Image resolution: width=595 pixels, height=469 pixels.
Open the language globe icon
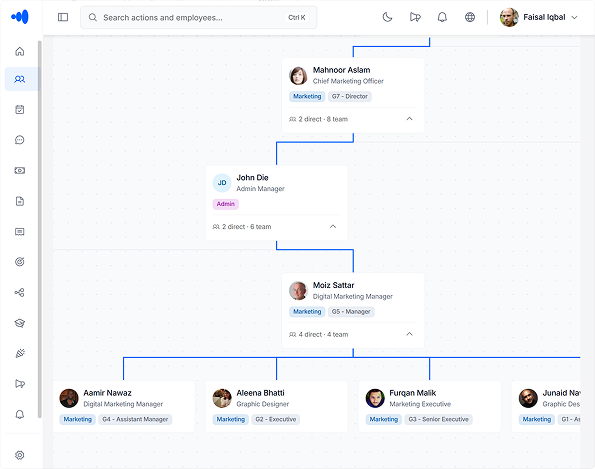[x=470, y=17]
